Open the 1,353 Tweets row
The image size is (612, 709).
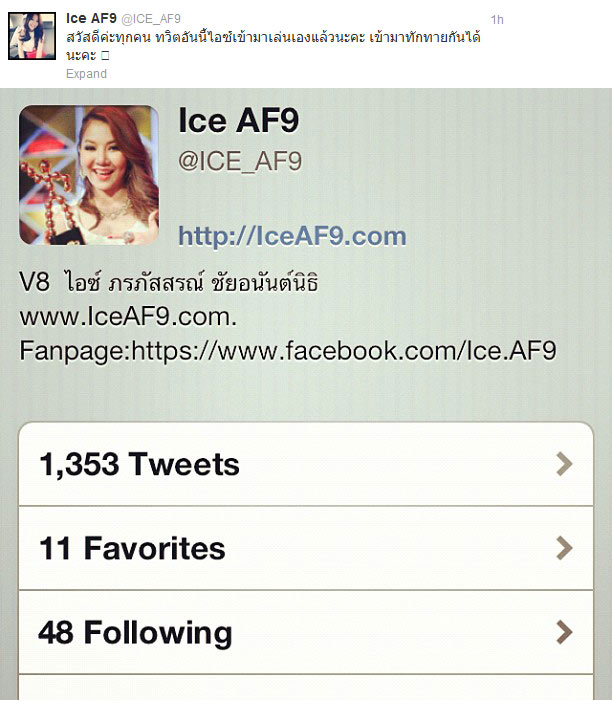306,464
